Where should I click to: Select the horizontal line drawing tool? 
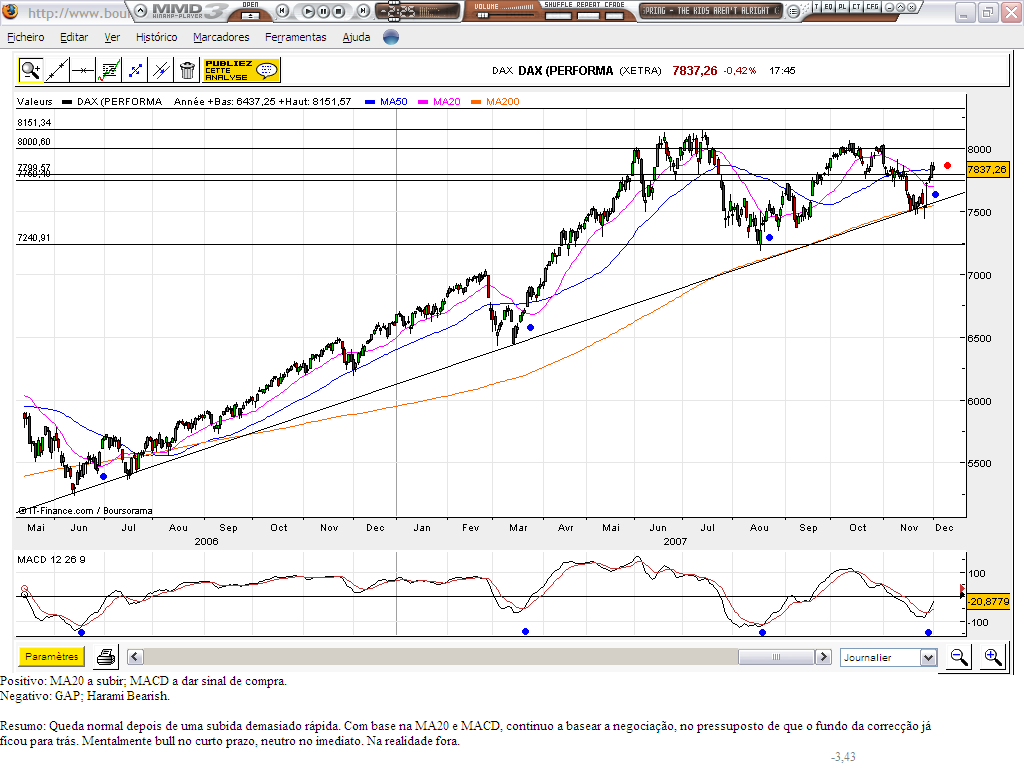(x=83, y=70)
